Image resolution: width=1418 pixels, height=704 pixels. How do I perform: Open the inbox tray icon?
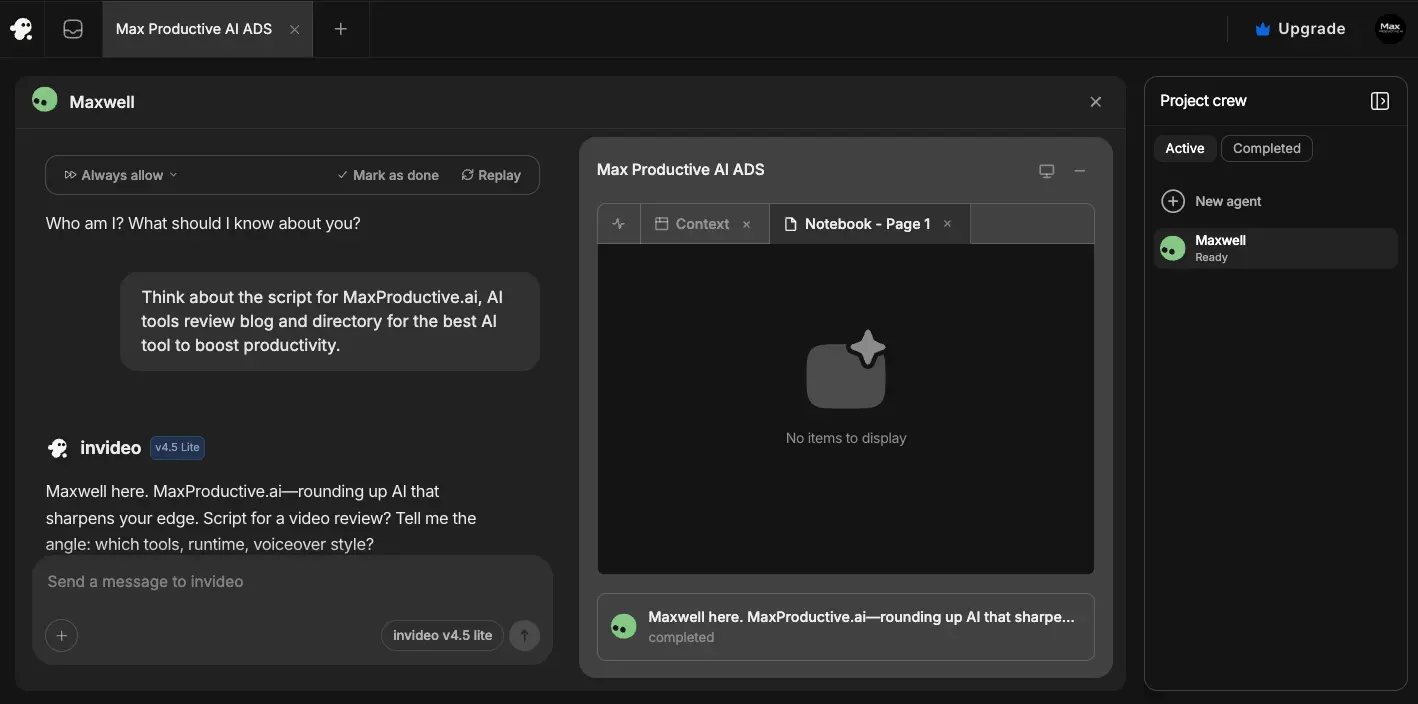pos(73,29)
